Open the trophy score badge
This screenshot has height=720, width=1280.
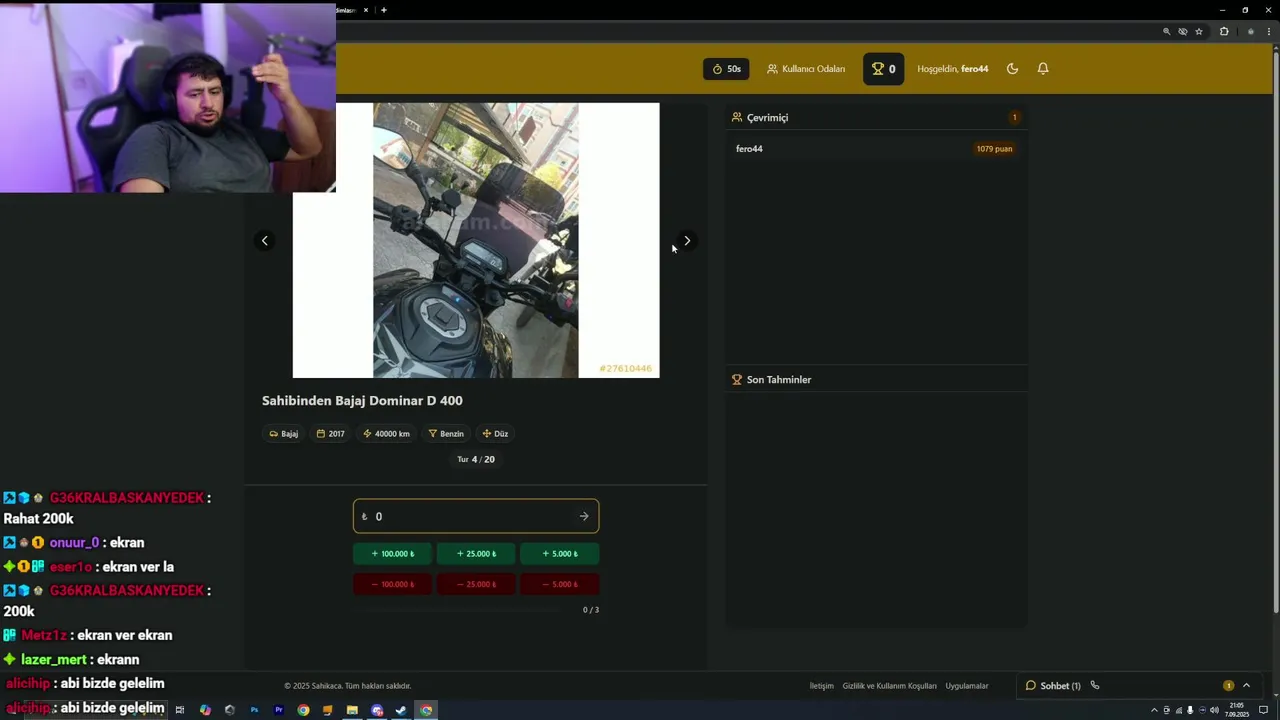[x=883, y=69]
